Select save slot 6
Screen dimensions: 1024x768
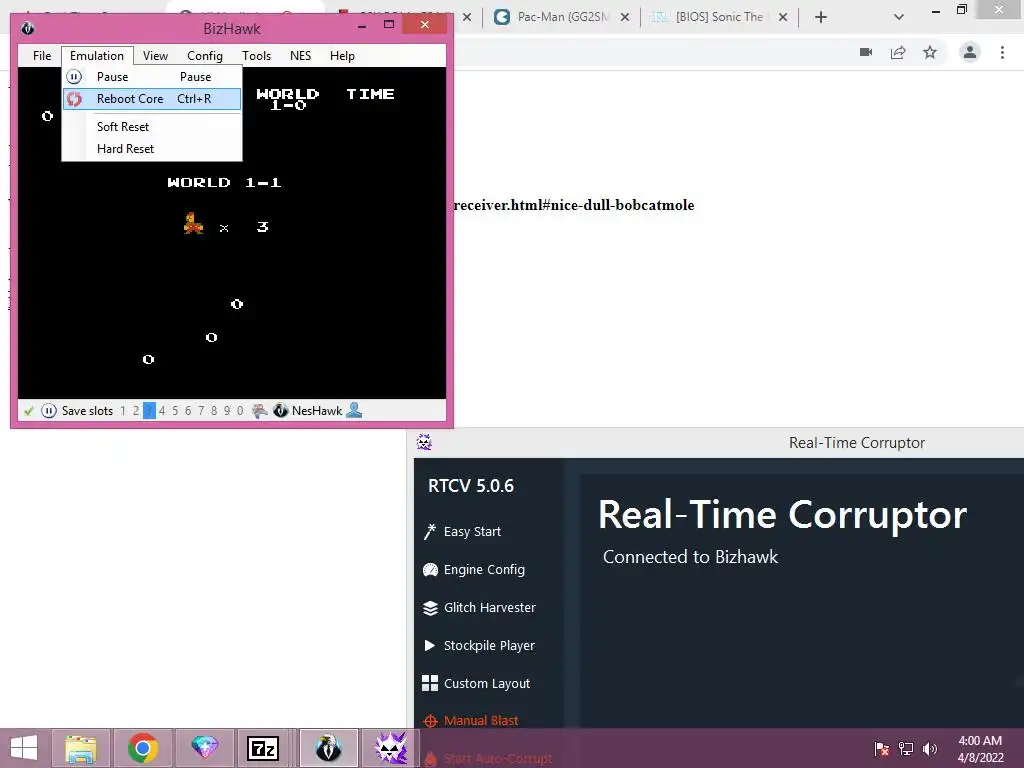[188, 411]
